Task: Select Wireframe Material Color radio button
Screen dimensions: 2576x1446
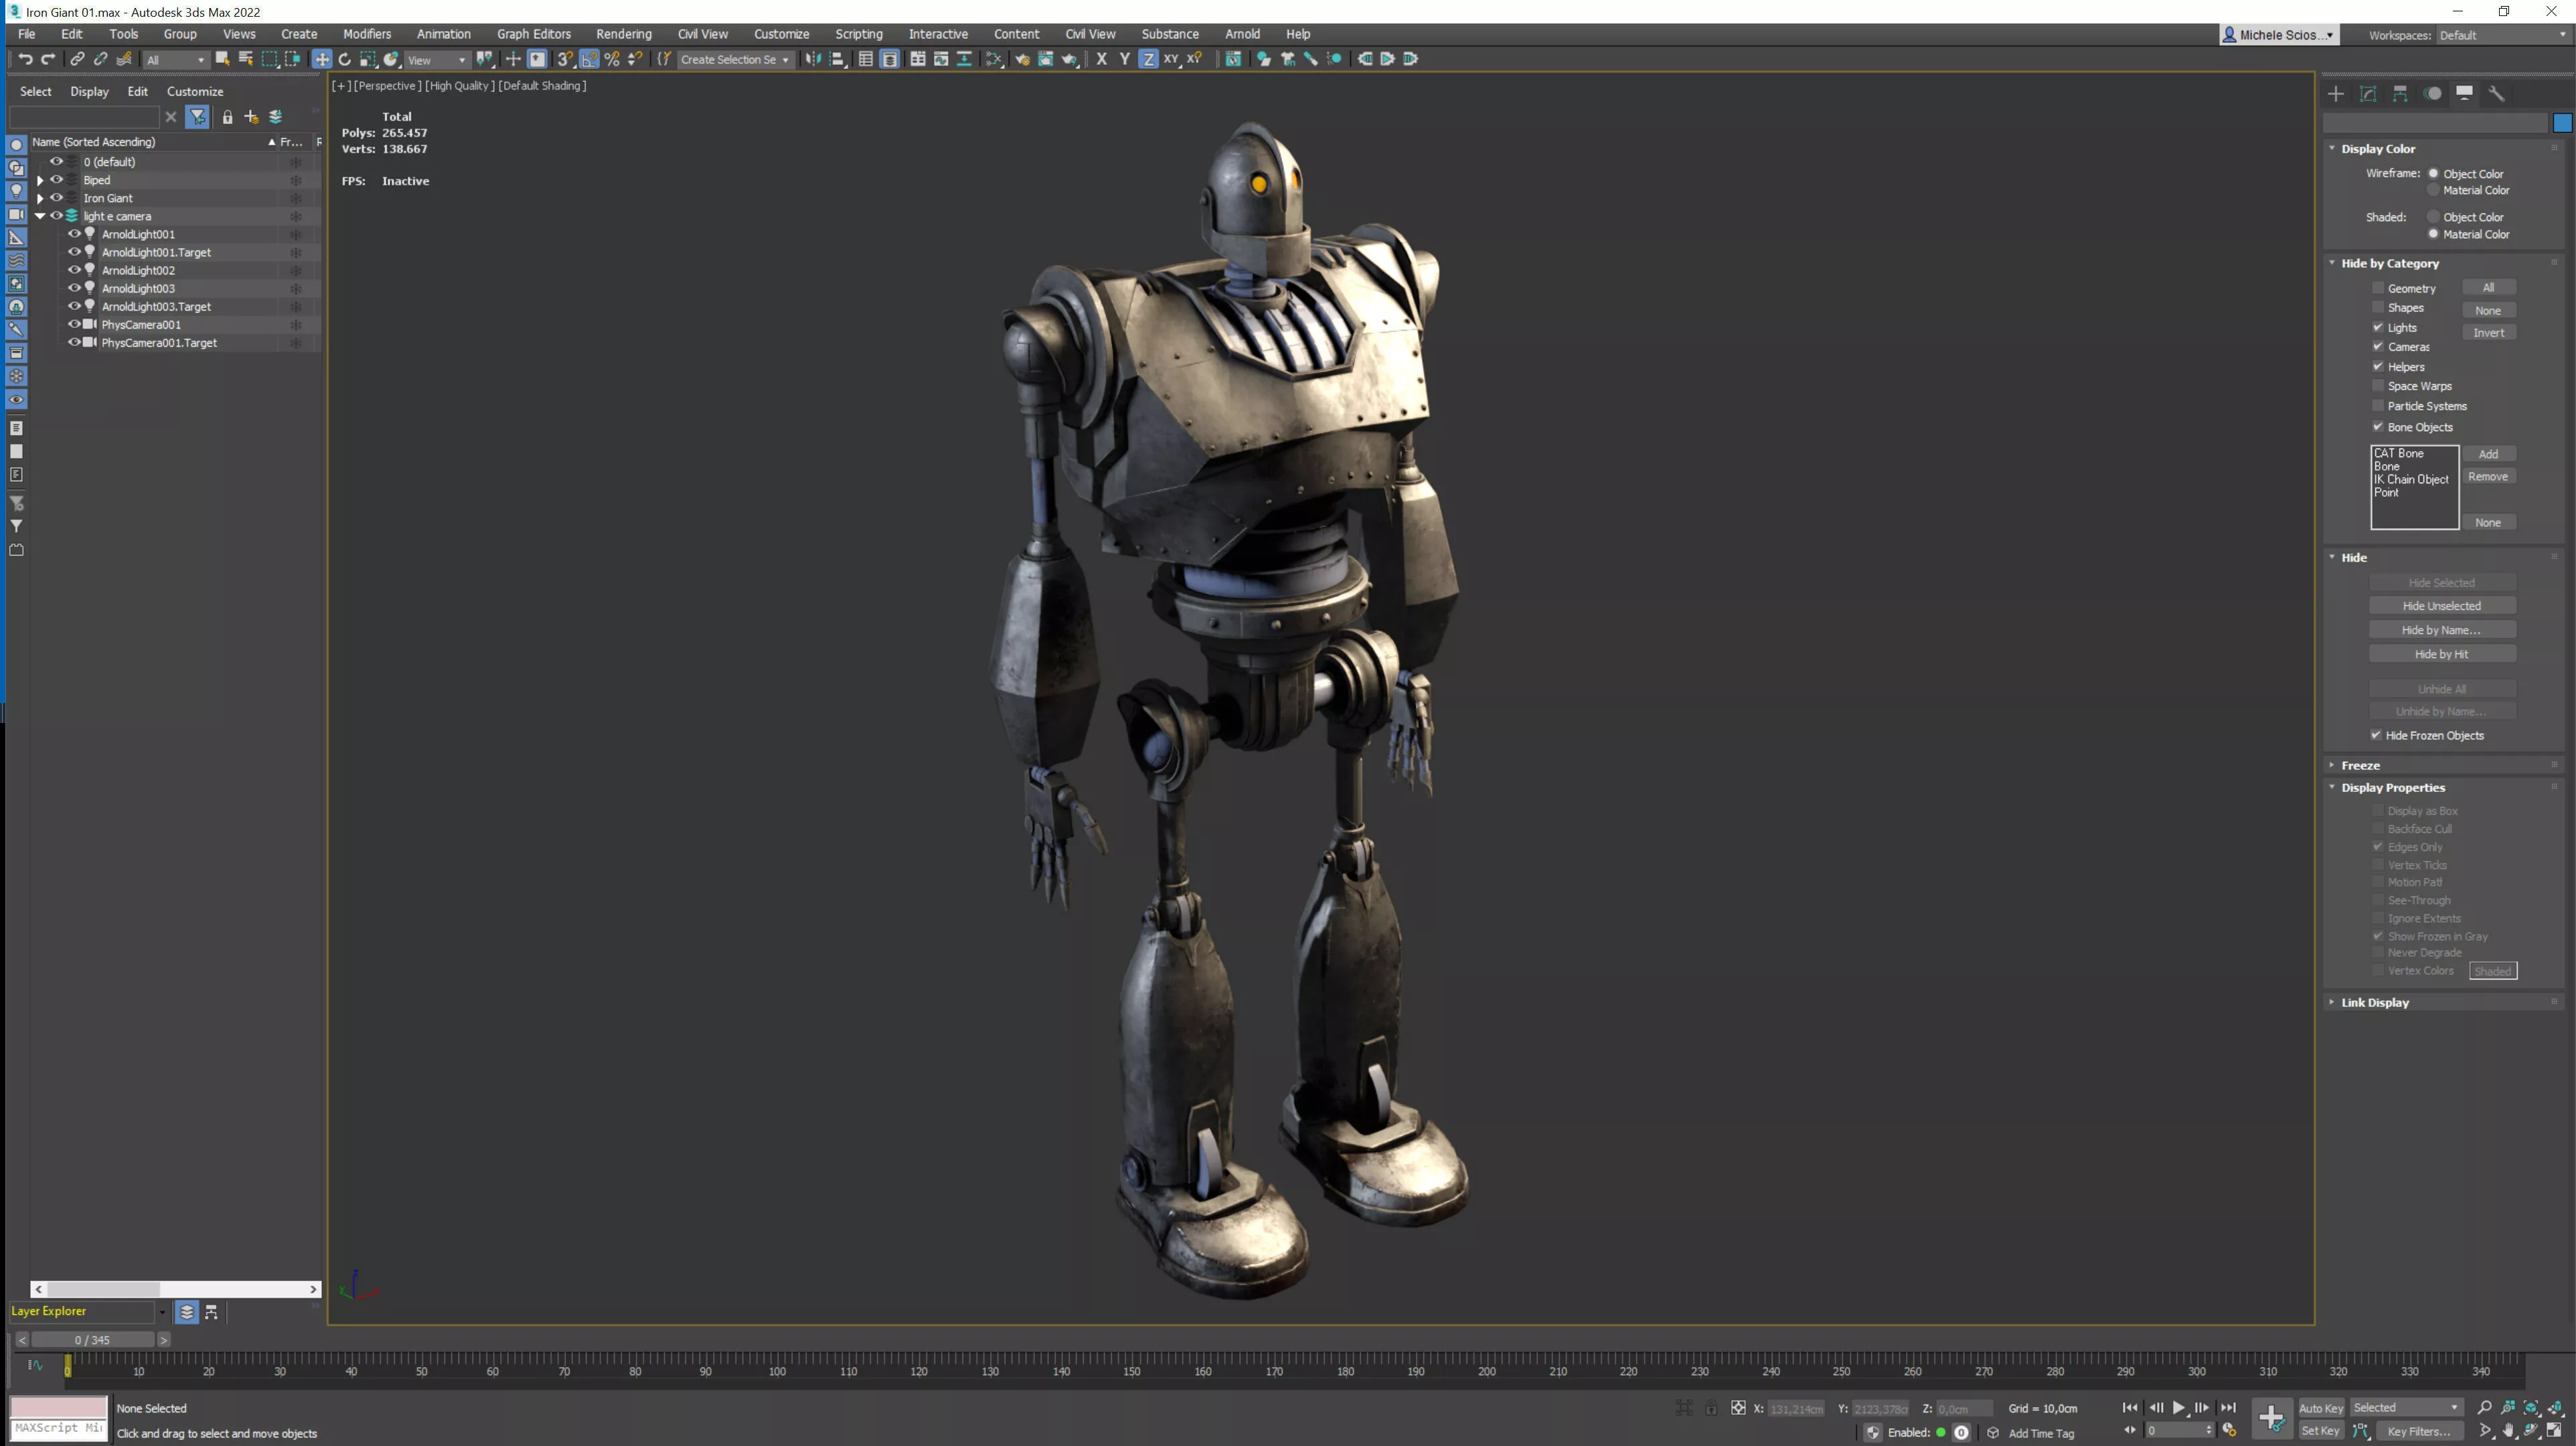Action: click(2434, 190)
